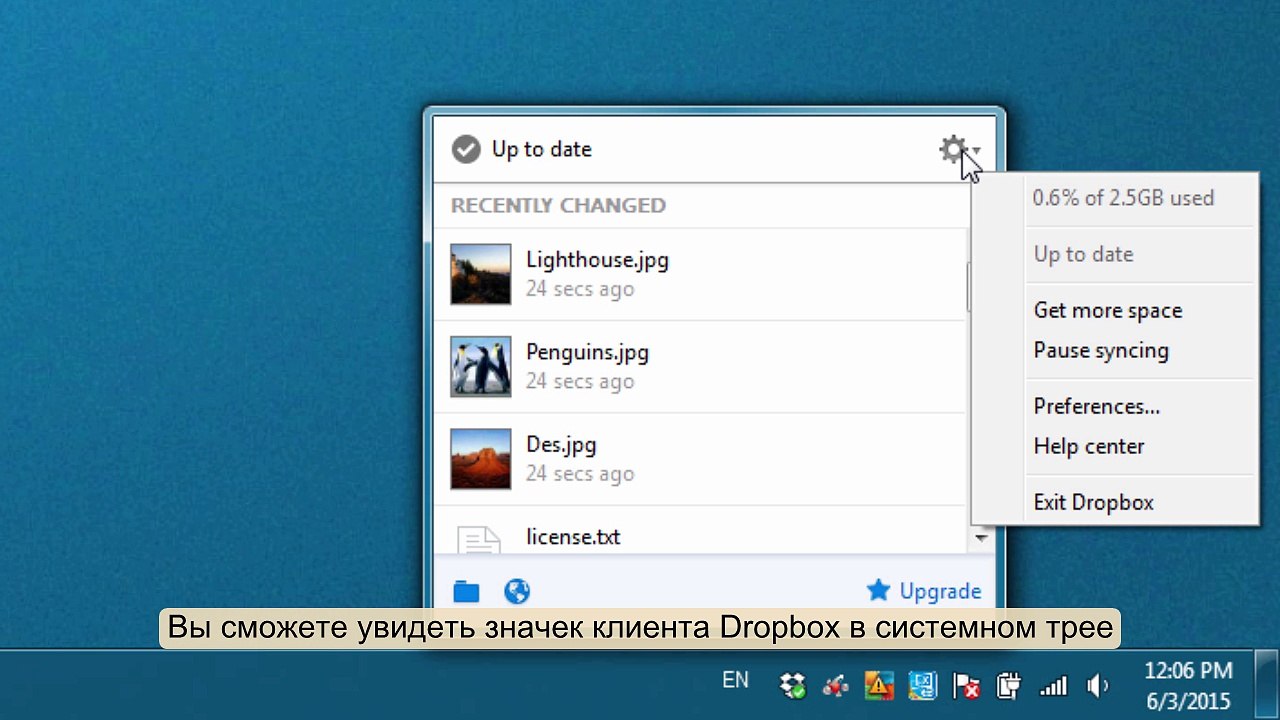Open the Dropbox gear settings menu
This screenshot has width=1280, height=720.
click(x=953, y=150)
